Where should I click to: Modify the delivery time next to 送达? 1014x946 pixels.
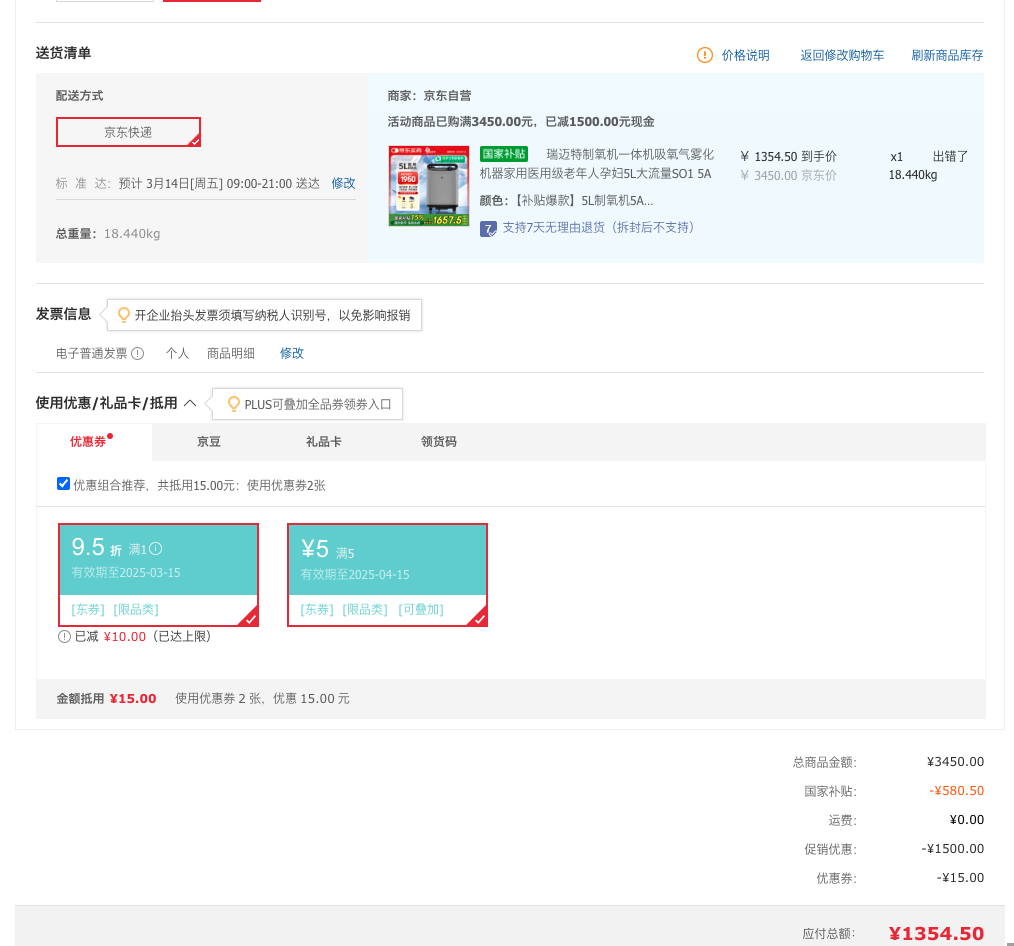343,183
